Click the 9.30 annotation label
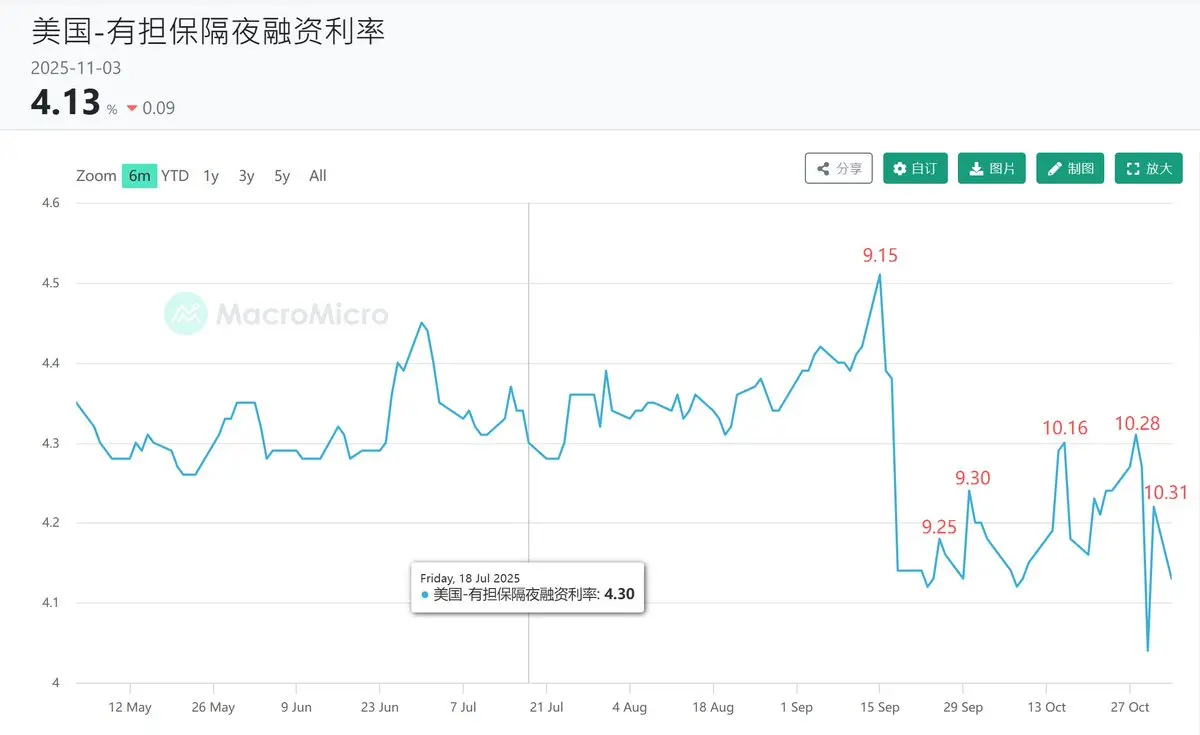This screenshot has height=735, width=1200. 972,478
